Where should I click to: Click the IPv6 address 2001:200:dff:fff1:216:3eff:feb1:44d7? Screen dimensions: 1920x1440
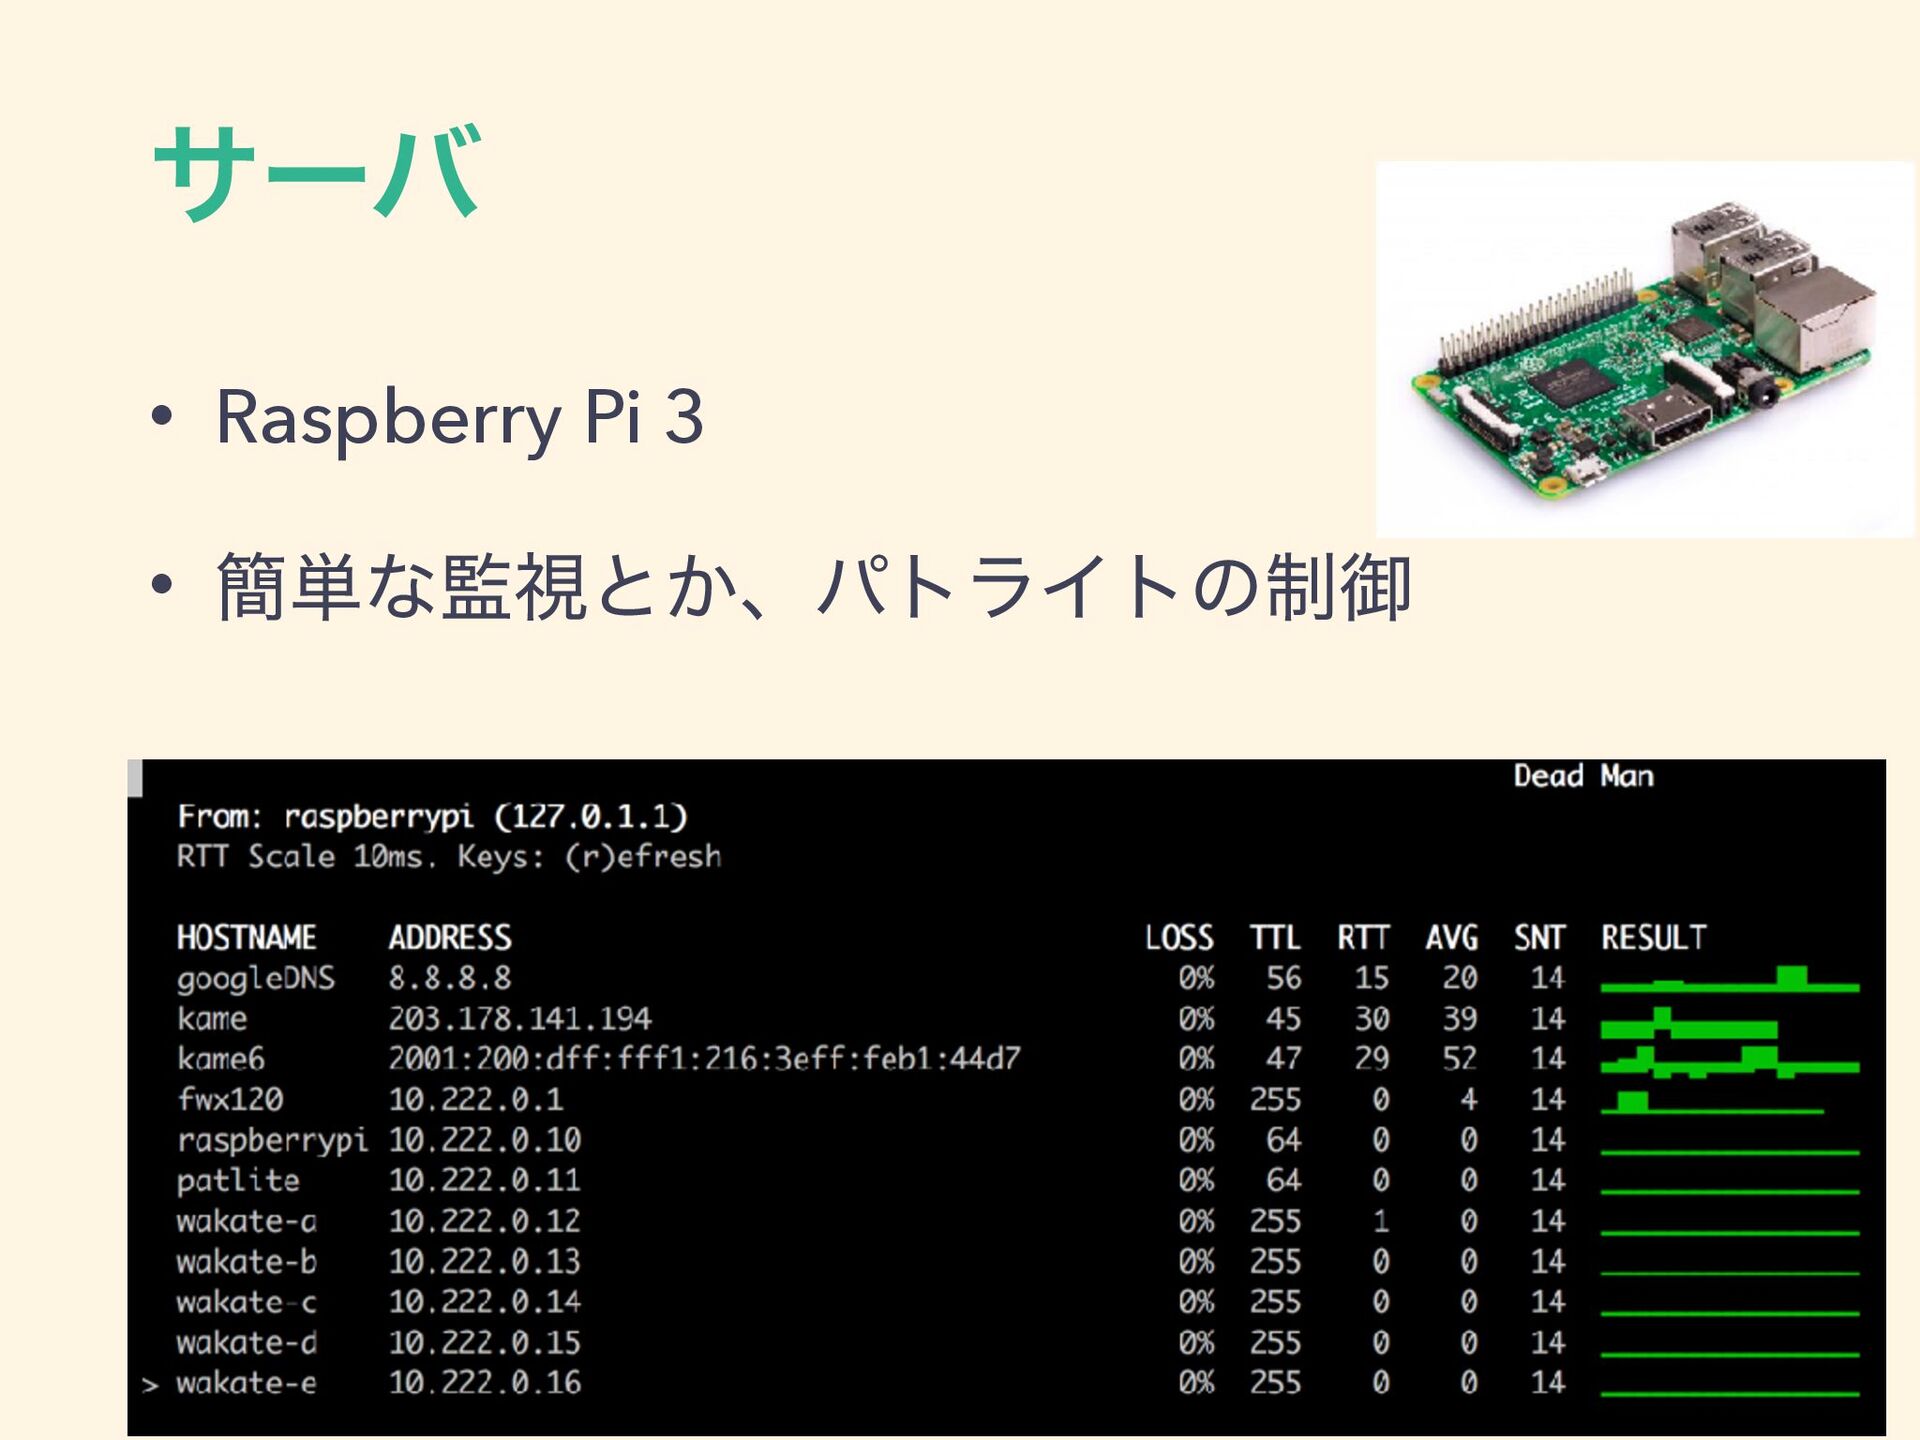coord(705,1058)
